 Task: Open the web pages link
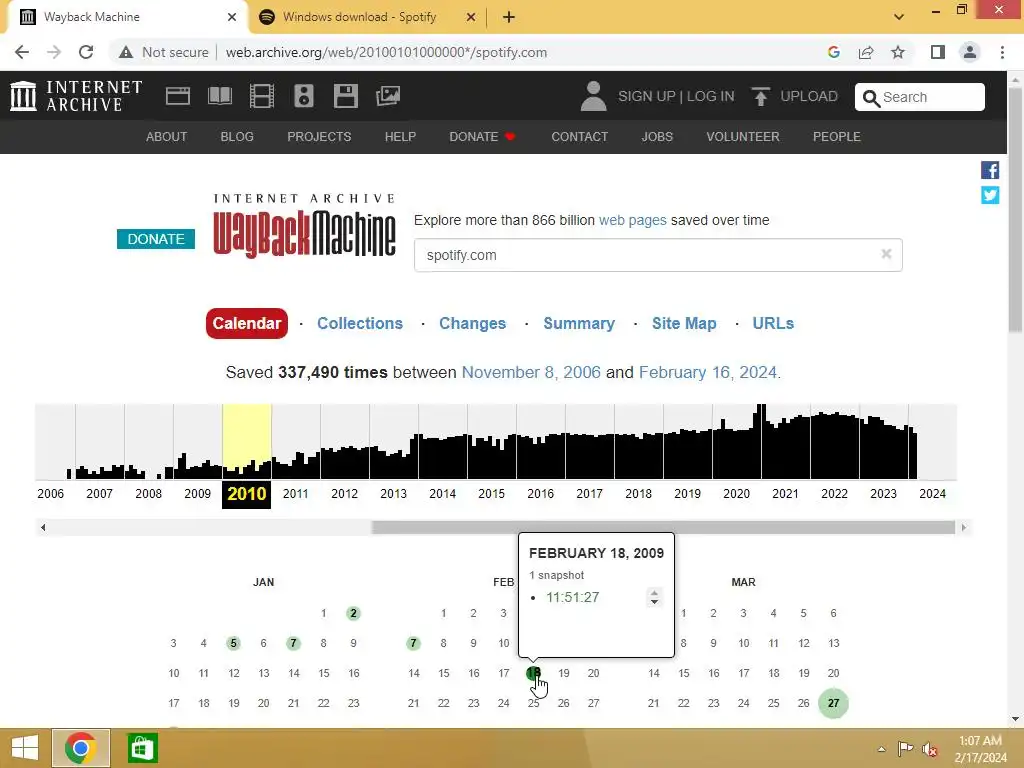click(x=633, y=220)
